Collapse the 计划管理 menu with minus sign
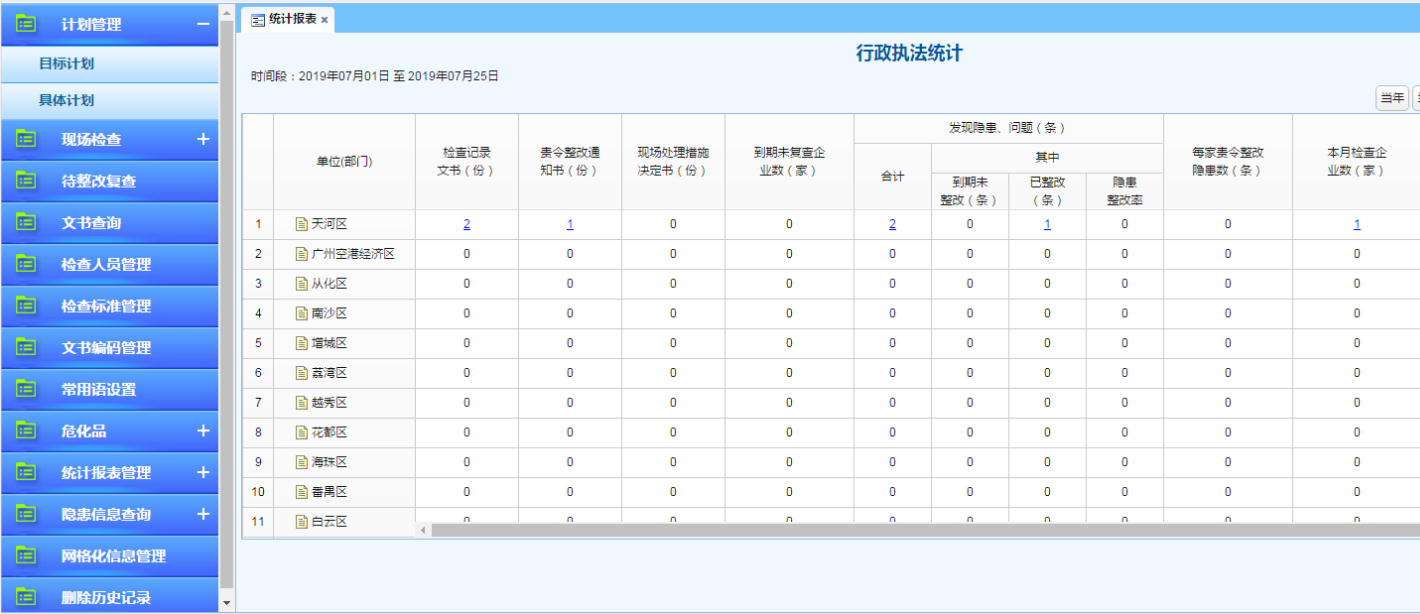Image resolution: width=1420 pixels, height=614 pixels. click(x=203, y=23)
